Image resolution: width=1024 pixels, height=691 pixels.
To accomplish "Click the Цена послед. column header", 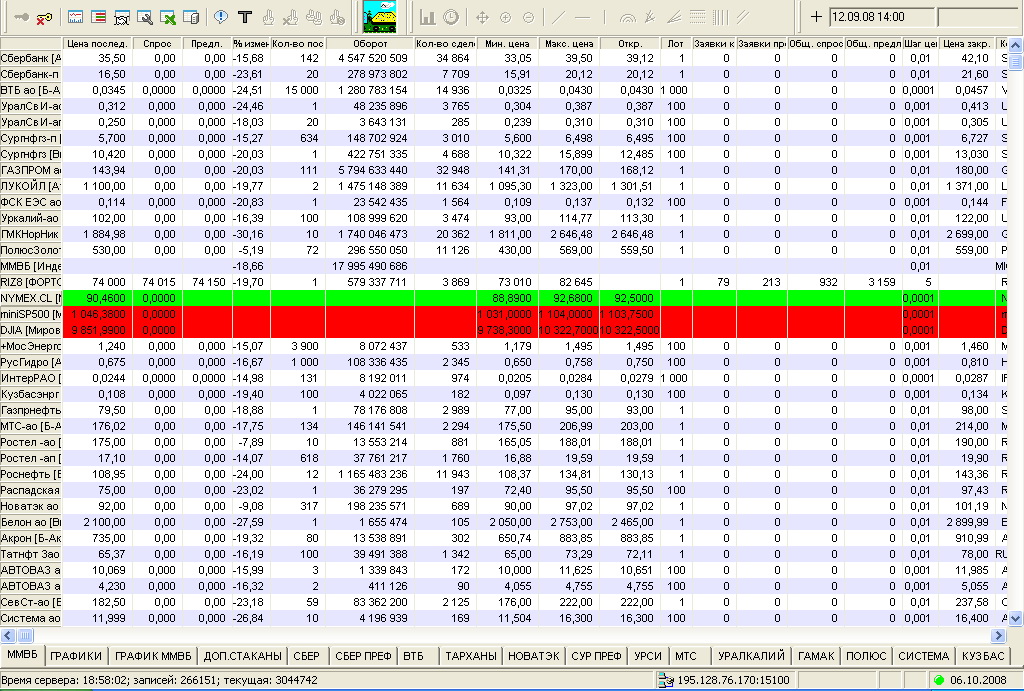I will click(97, 44).
